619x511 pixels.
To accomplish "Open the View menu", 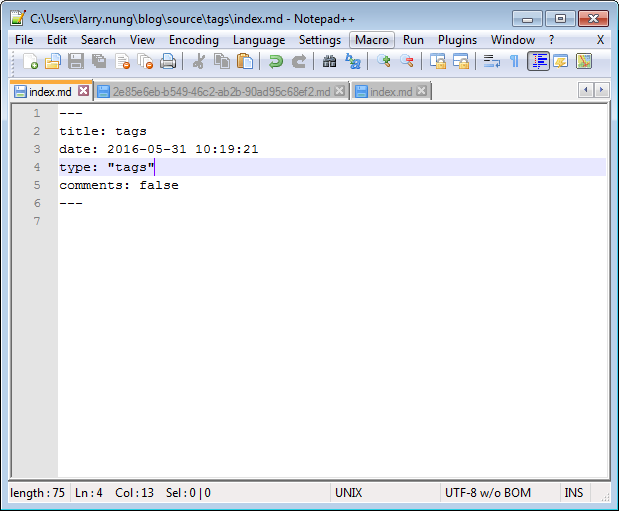I will 142,40.
